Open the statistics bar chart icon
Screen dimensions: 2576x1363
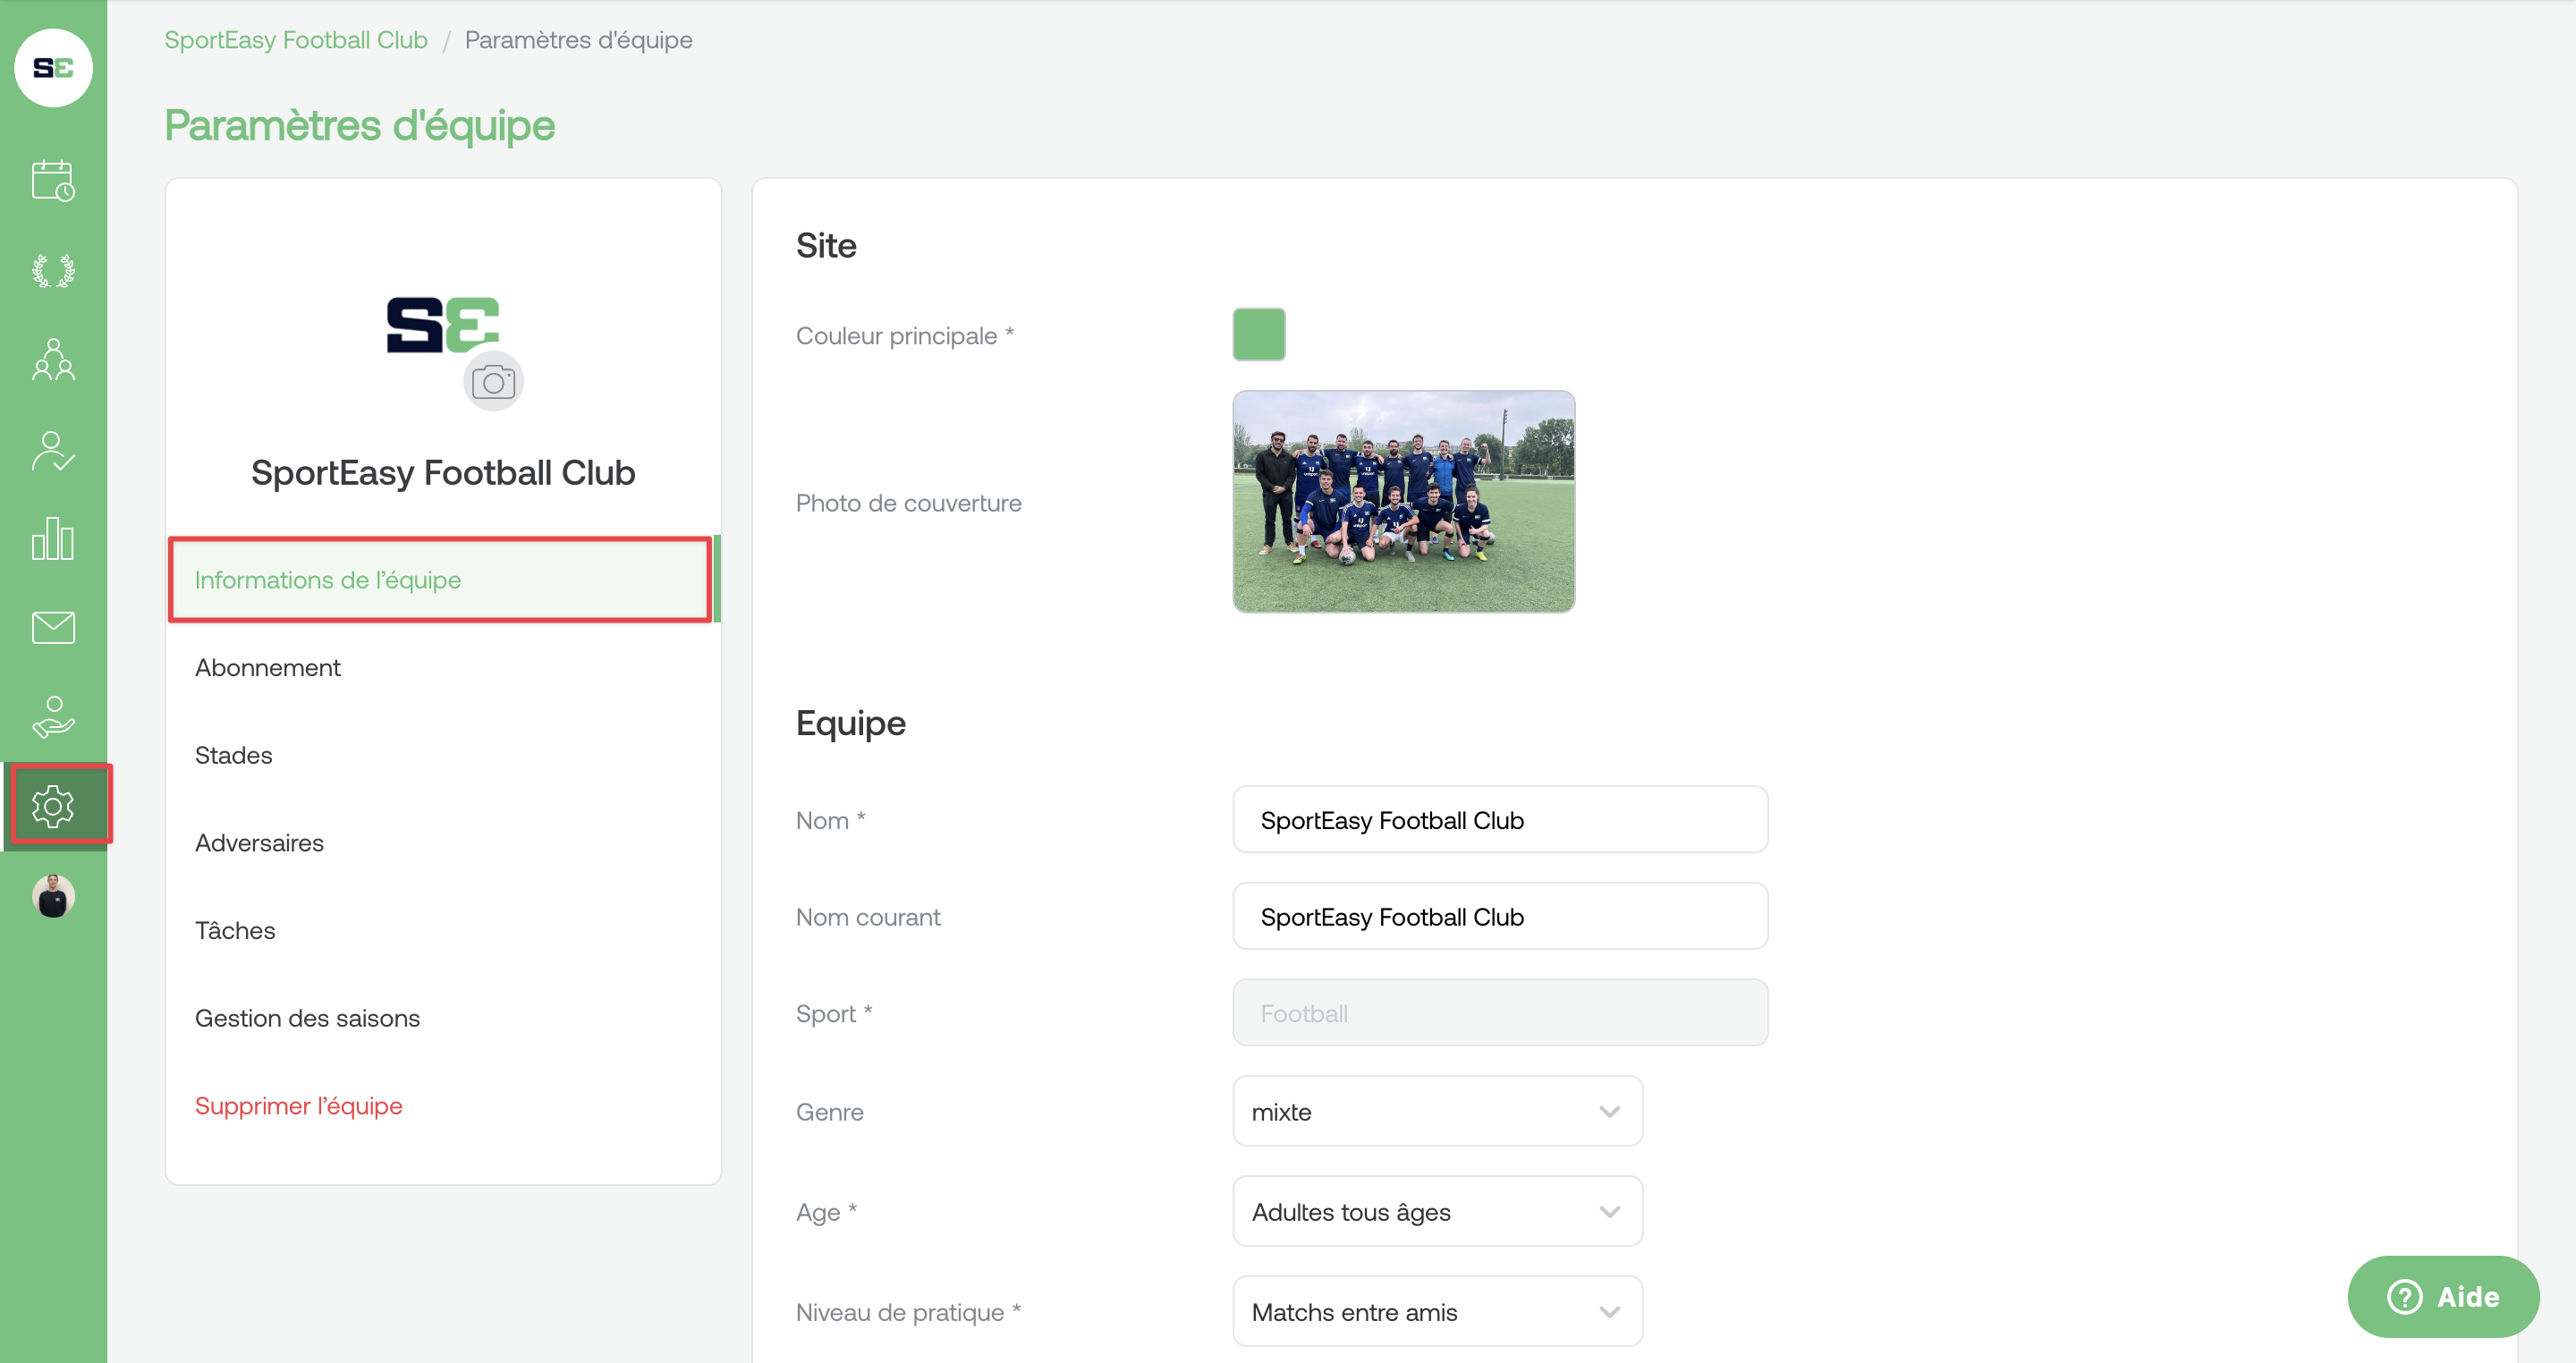click(x=53, y=539)
